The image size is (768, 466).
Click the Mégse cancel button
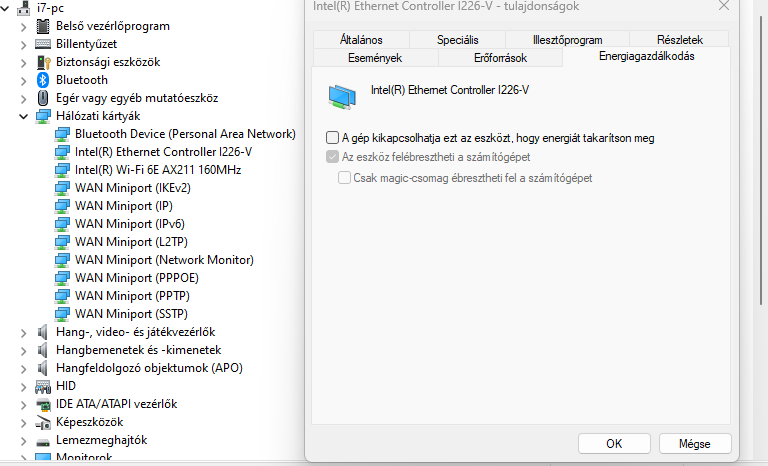[695, 443]
